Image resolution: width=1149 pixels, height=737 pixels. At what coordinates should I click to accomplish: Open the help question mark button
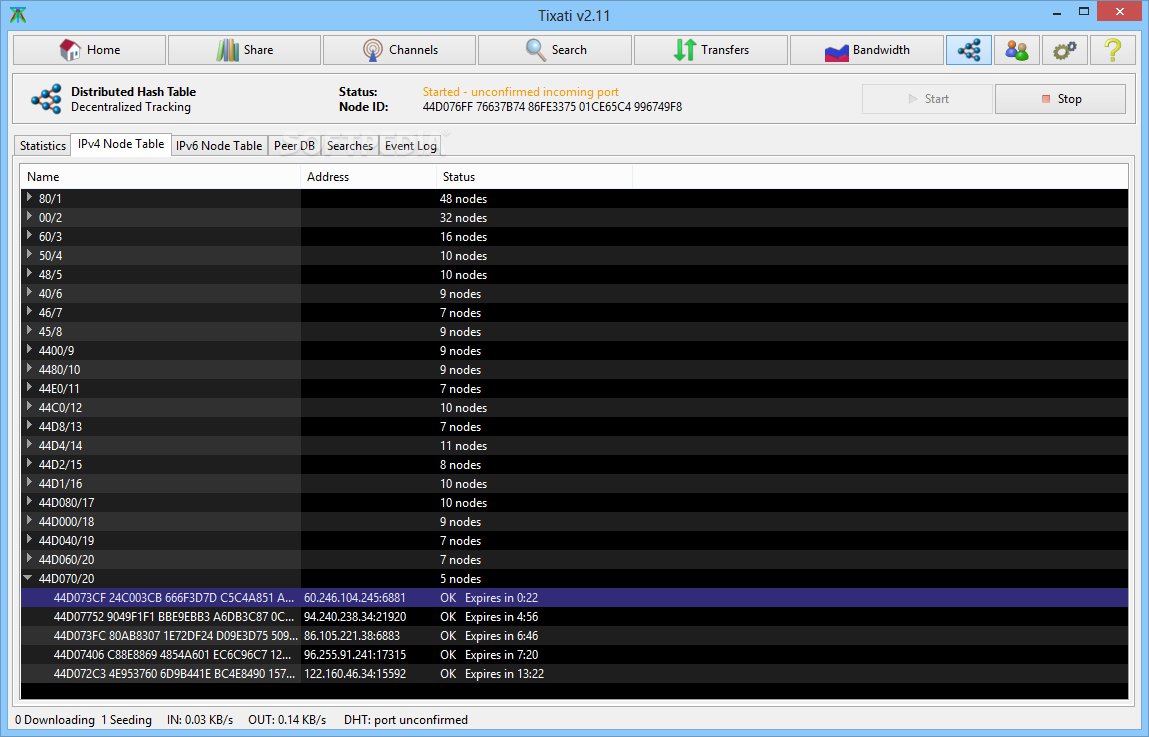[x=1112, y=50]
